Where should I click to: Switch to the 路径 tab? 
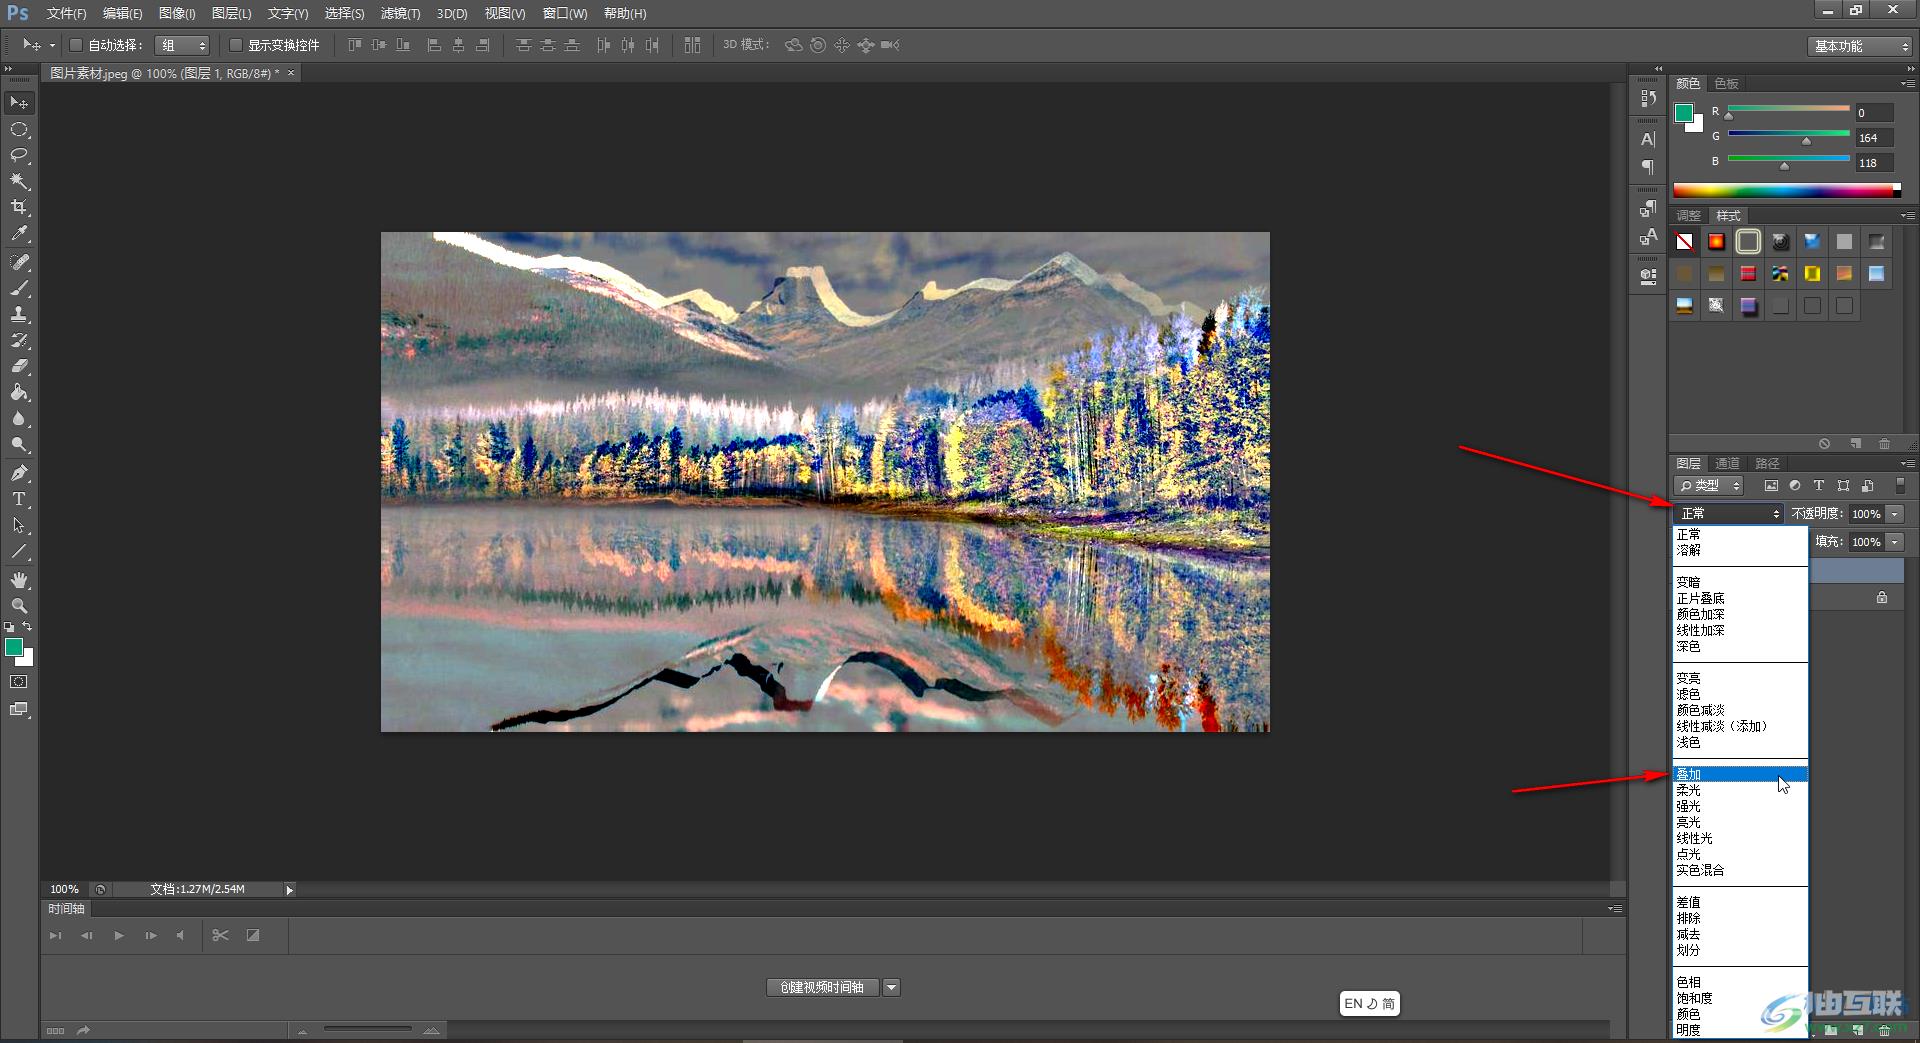[1767, 463]
